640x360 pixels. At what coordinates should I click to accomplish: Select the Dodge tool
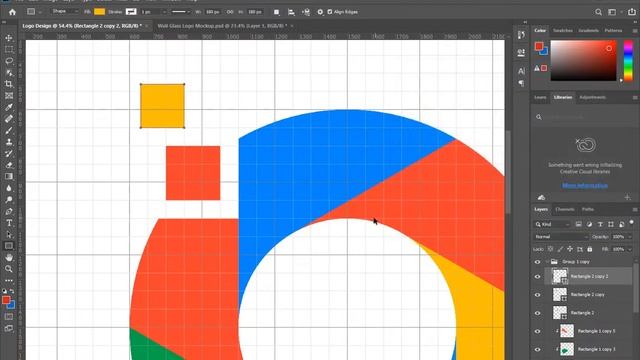[9, 200]
